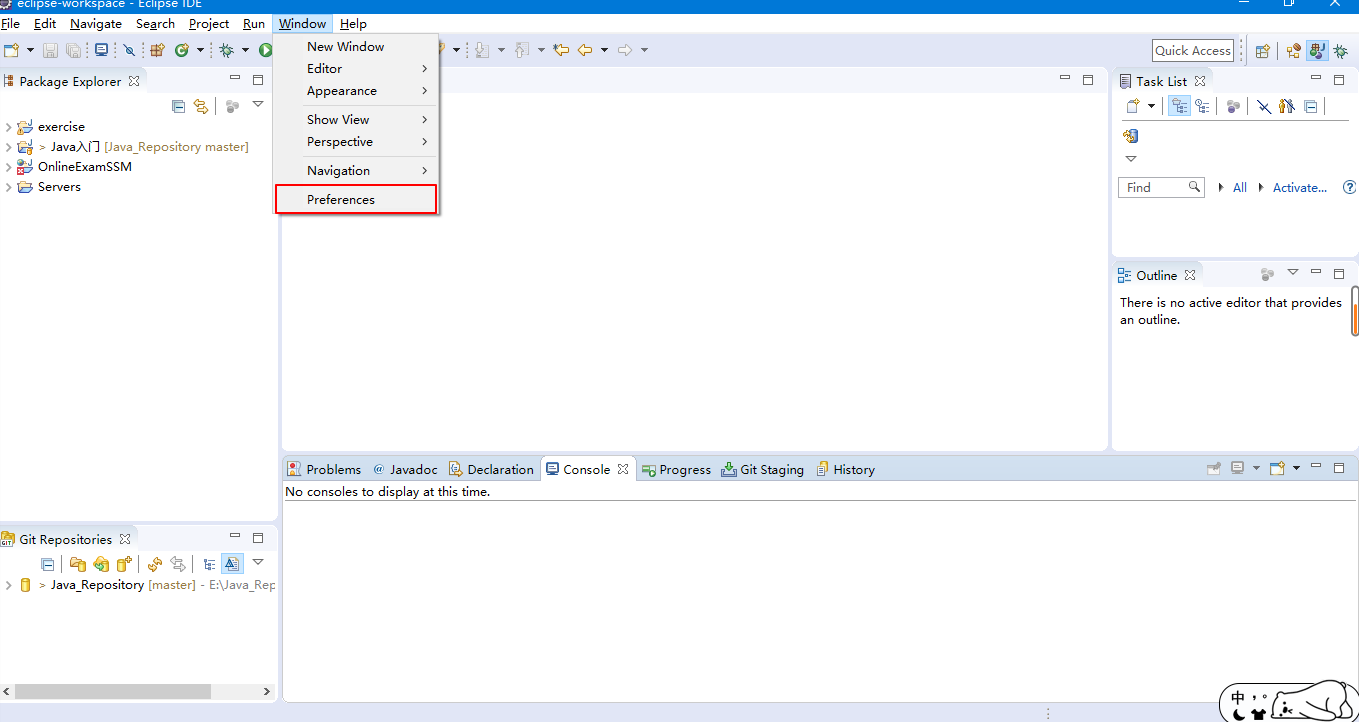Open the New Task dropdown arrow
The height and width of the screenshot is (722, 1359).
[x=1151, y=106]
